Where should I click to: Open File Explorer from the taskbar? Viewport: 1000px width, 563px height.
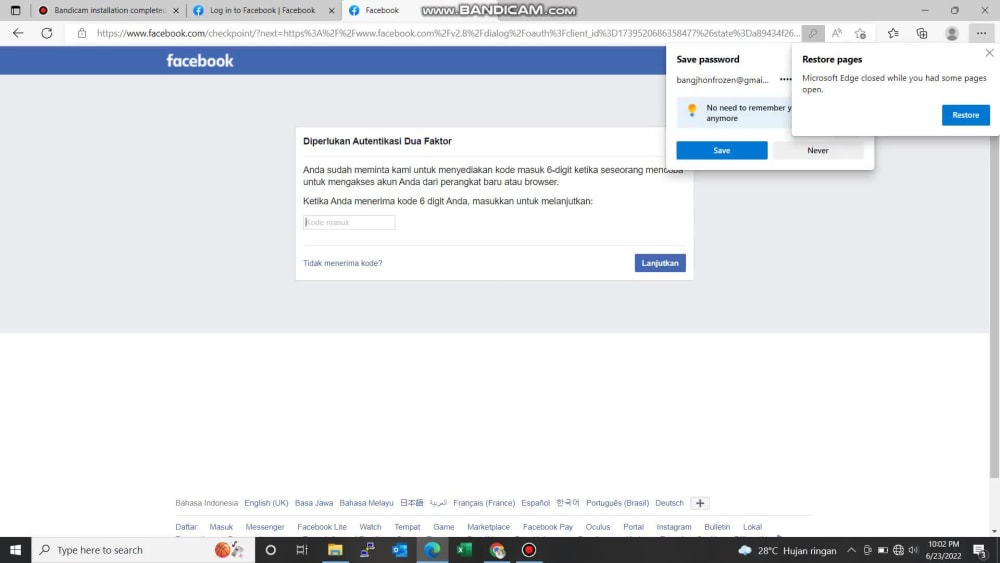point(335,550)
